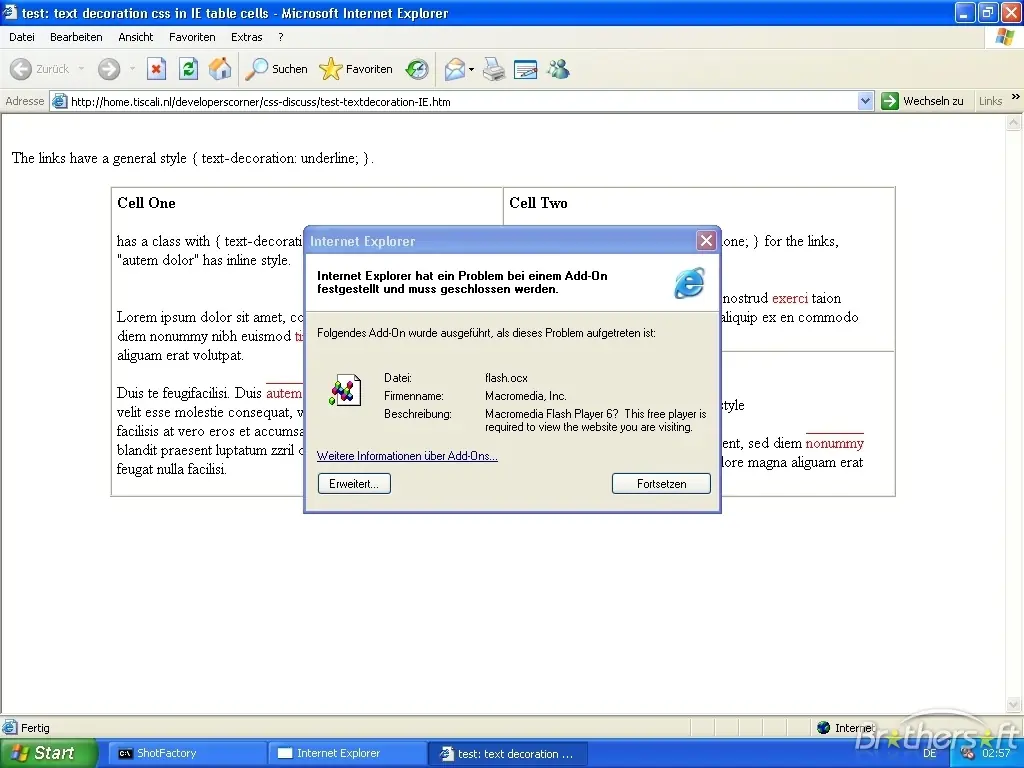The height and width of the screenshot is (768, 1024).
Task: Open the Ansicht menu
Action: 136,37
